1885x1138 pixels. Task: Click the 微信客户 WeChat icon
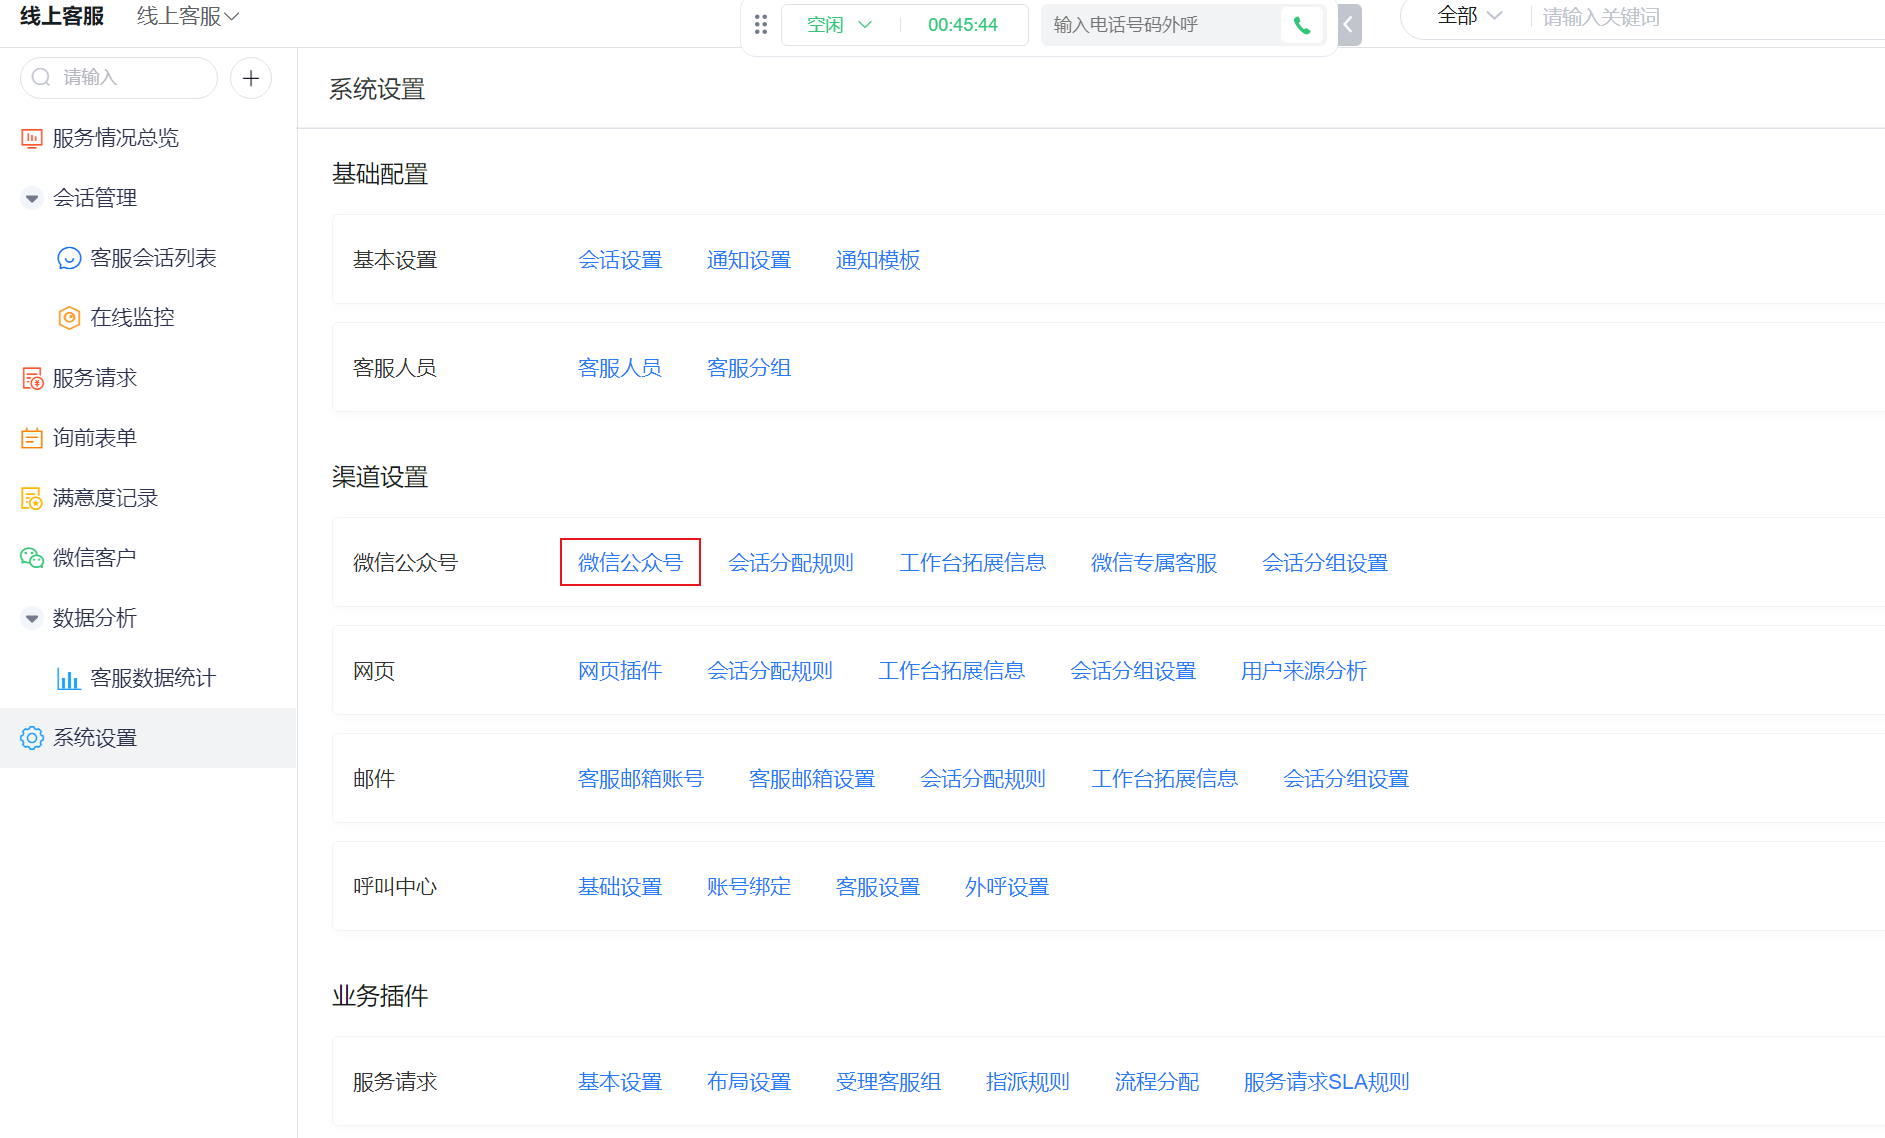[x=32, y=558]
